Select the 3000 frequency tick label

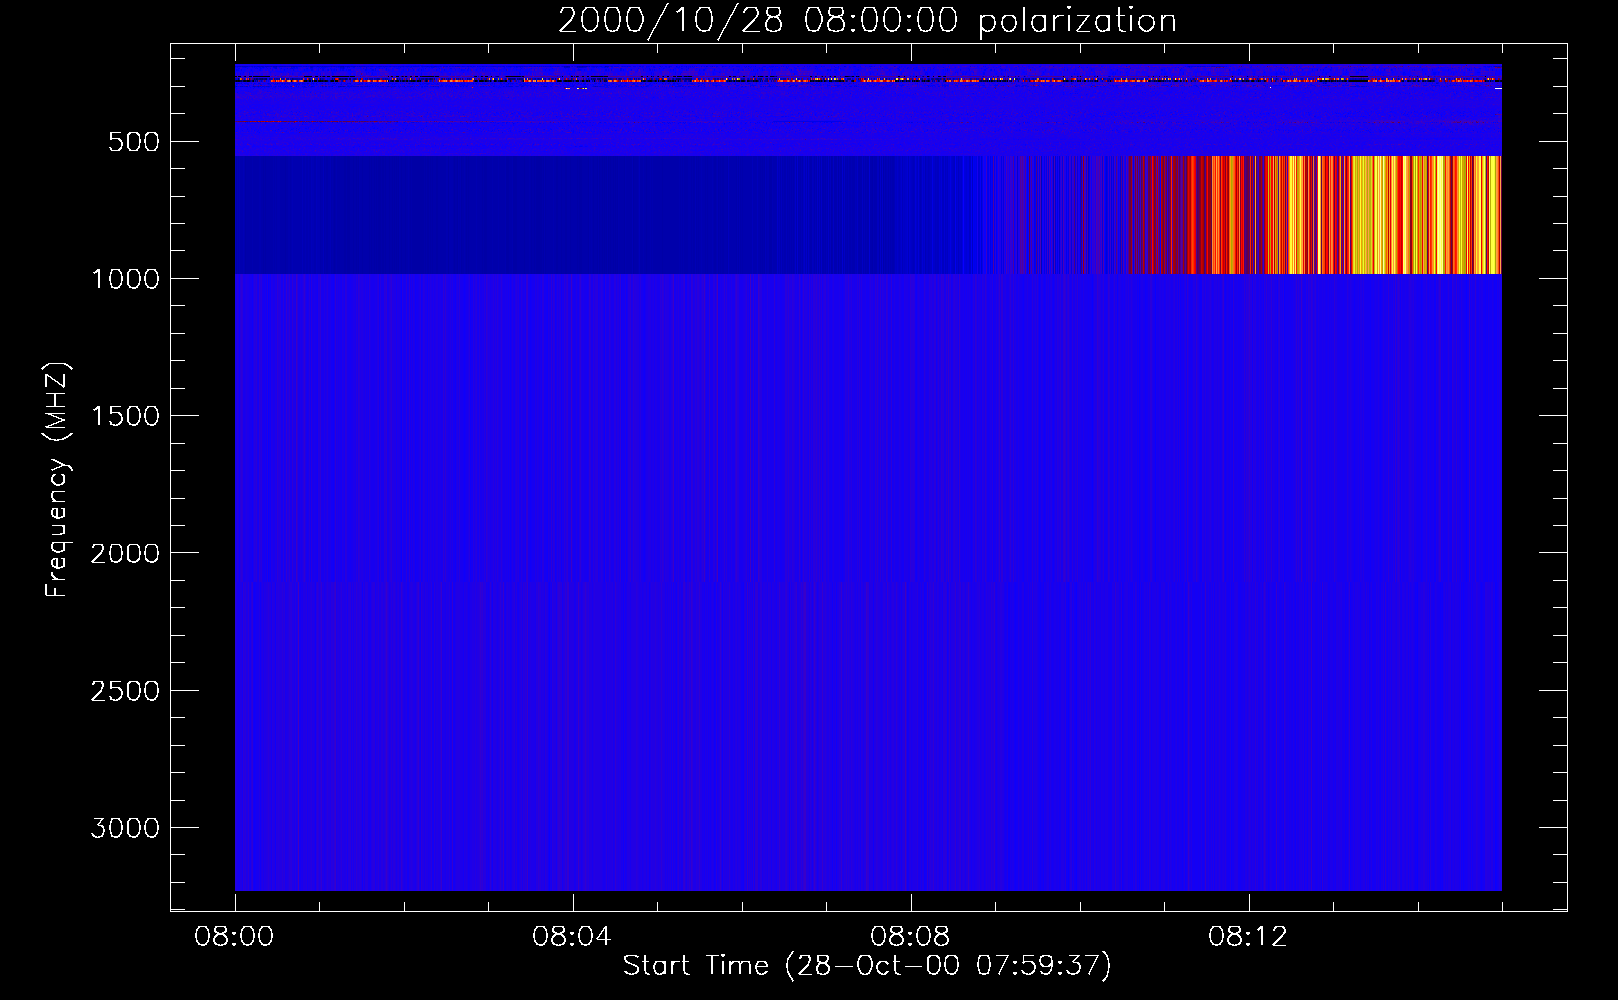125,828
